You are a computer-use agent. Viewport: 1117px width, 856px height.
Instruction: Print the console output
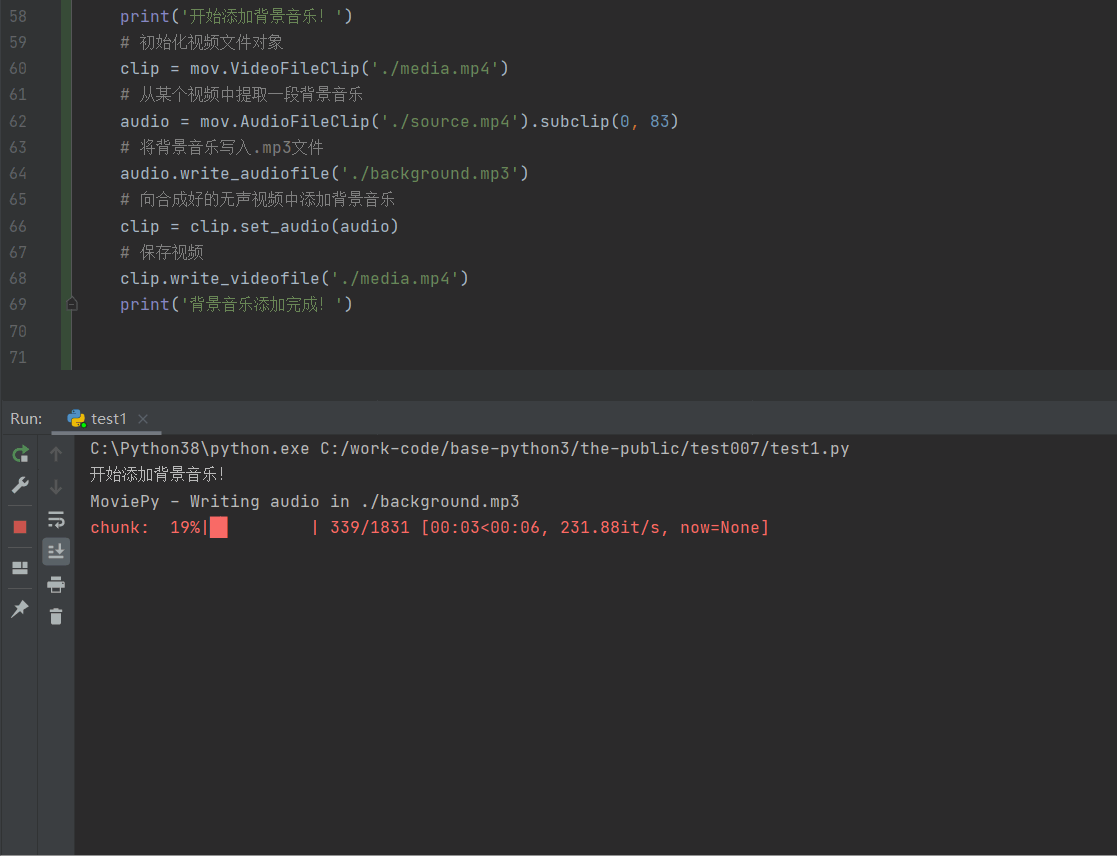coord(56,585)
